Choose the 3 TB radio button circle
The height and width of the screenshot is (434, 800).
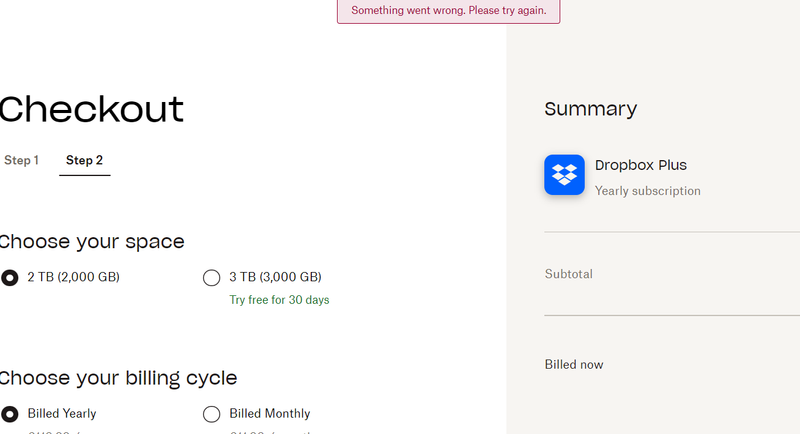[211, 277]
